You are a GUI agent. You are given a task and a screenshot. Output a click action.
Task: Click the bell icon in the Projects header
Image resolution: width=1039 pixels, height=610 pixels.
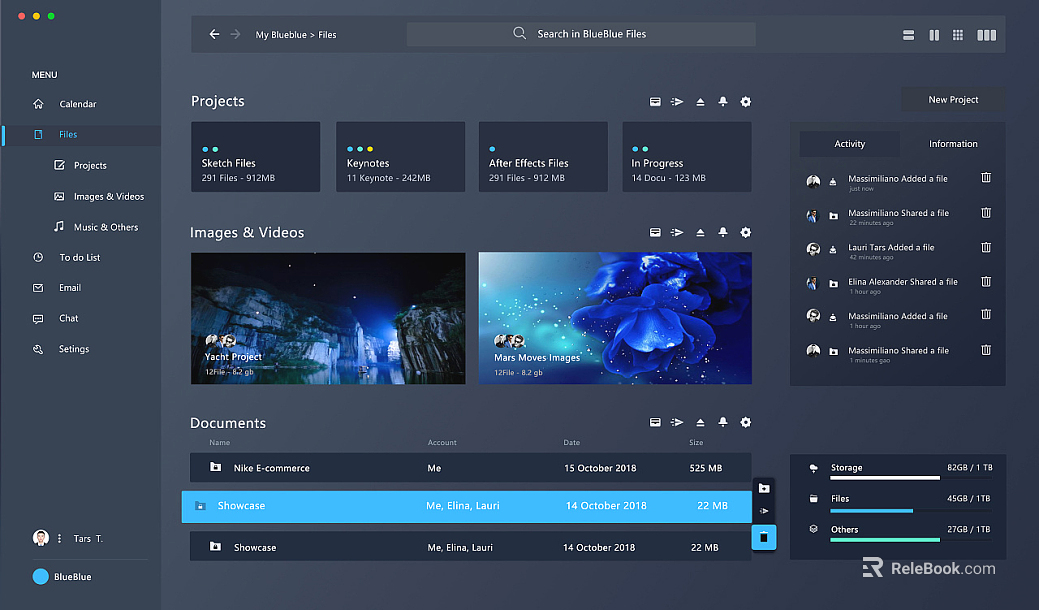click(722, 102)
